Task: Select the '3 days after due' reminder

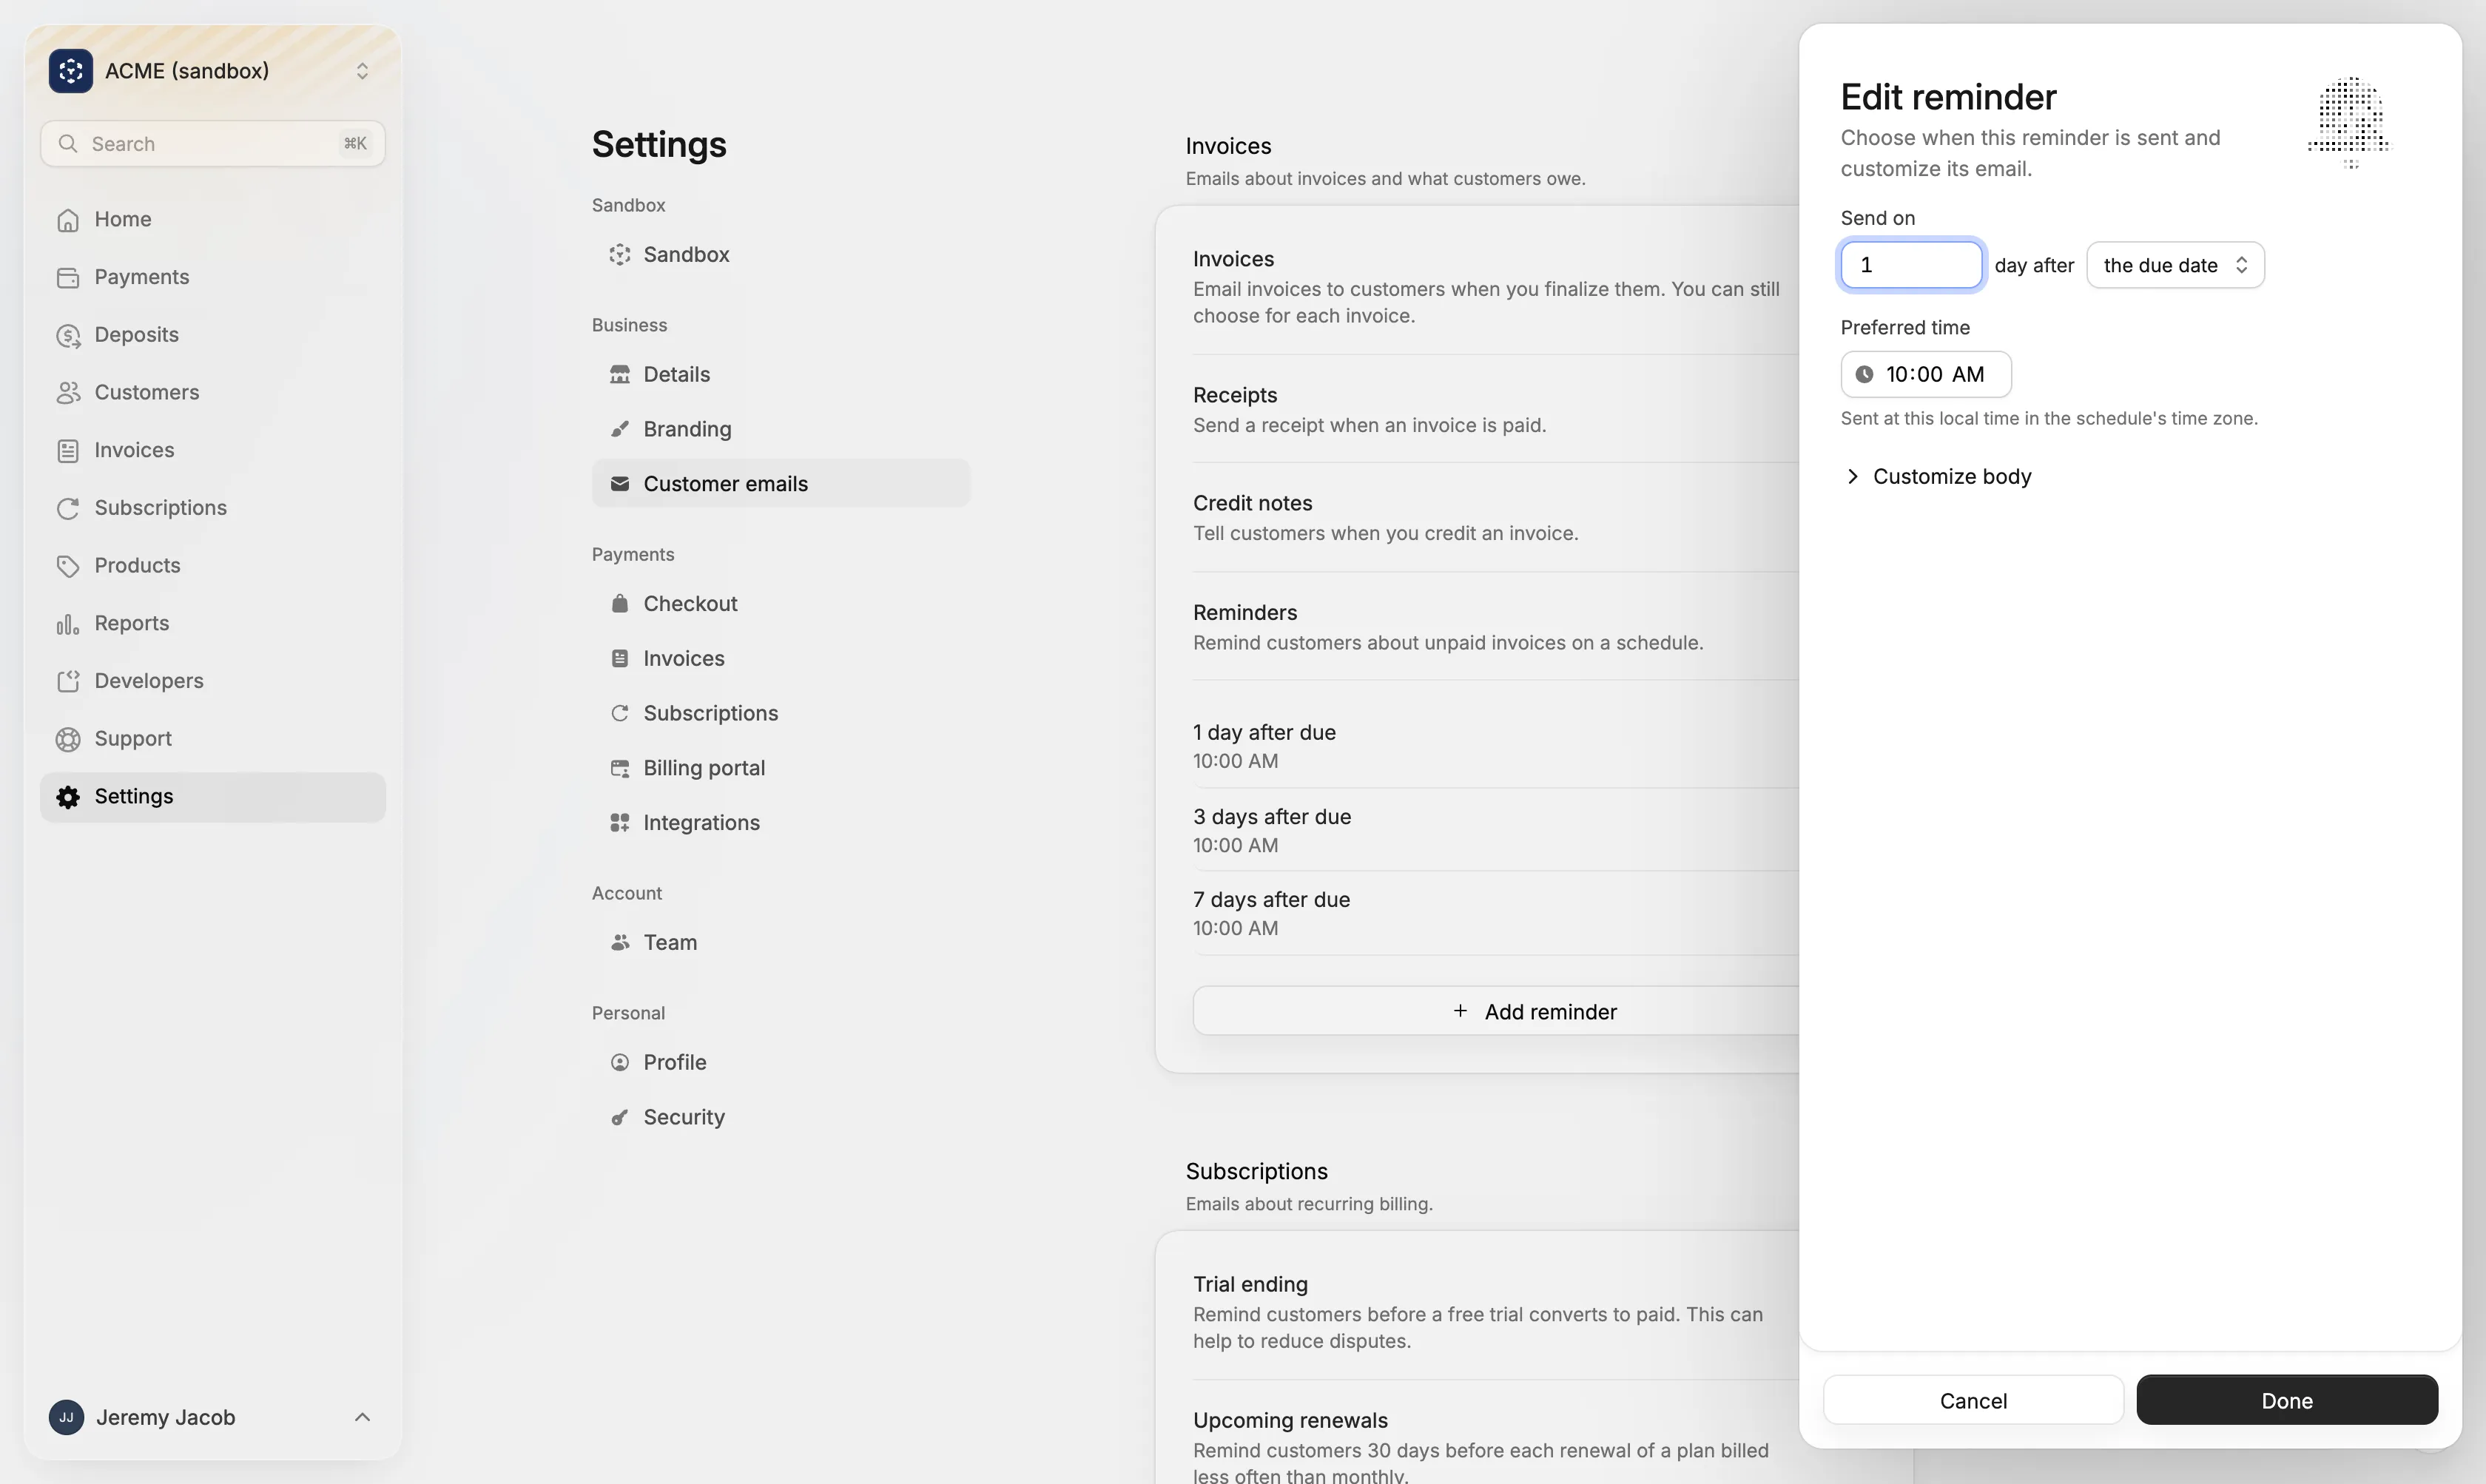Action: [1495, 830]
